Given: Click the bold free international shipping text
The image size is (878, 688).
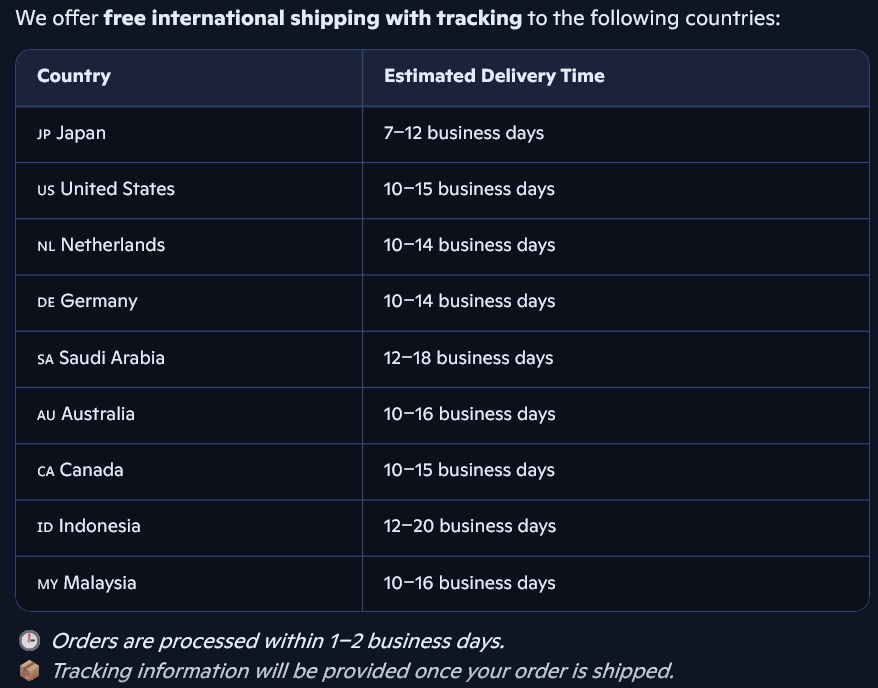Looking at the screenshot, I should point(312,18).
